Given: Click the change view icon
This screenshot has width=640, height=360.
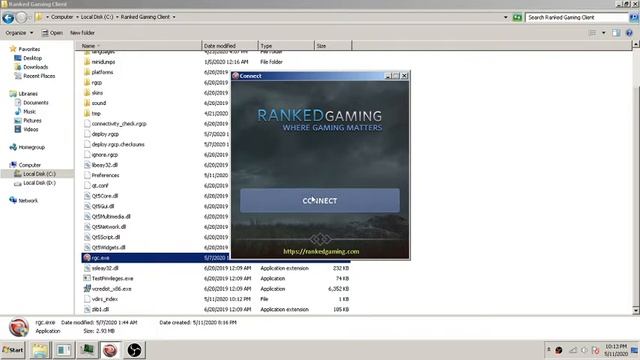Looking at the screenshot, I should (x=593, y=33).
